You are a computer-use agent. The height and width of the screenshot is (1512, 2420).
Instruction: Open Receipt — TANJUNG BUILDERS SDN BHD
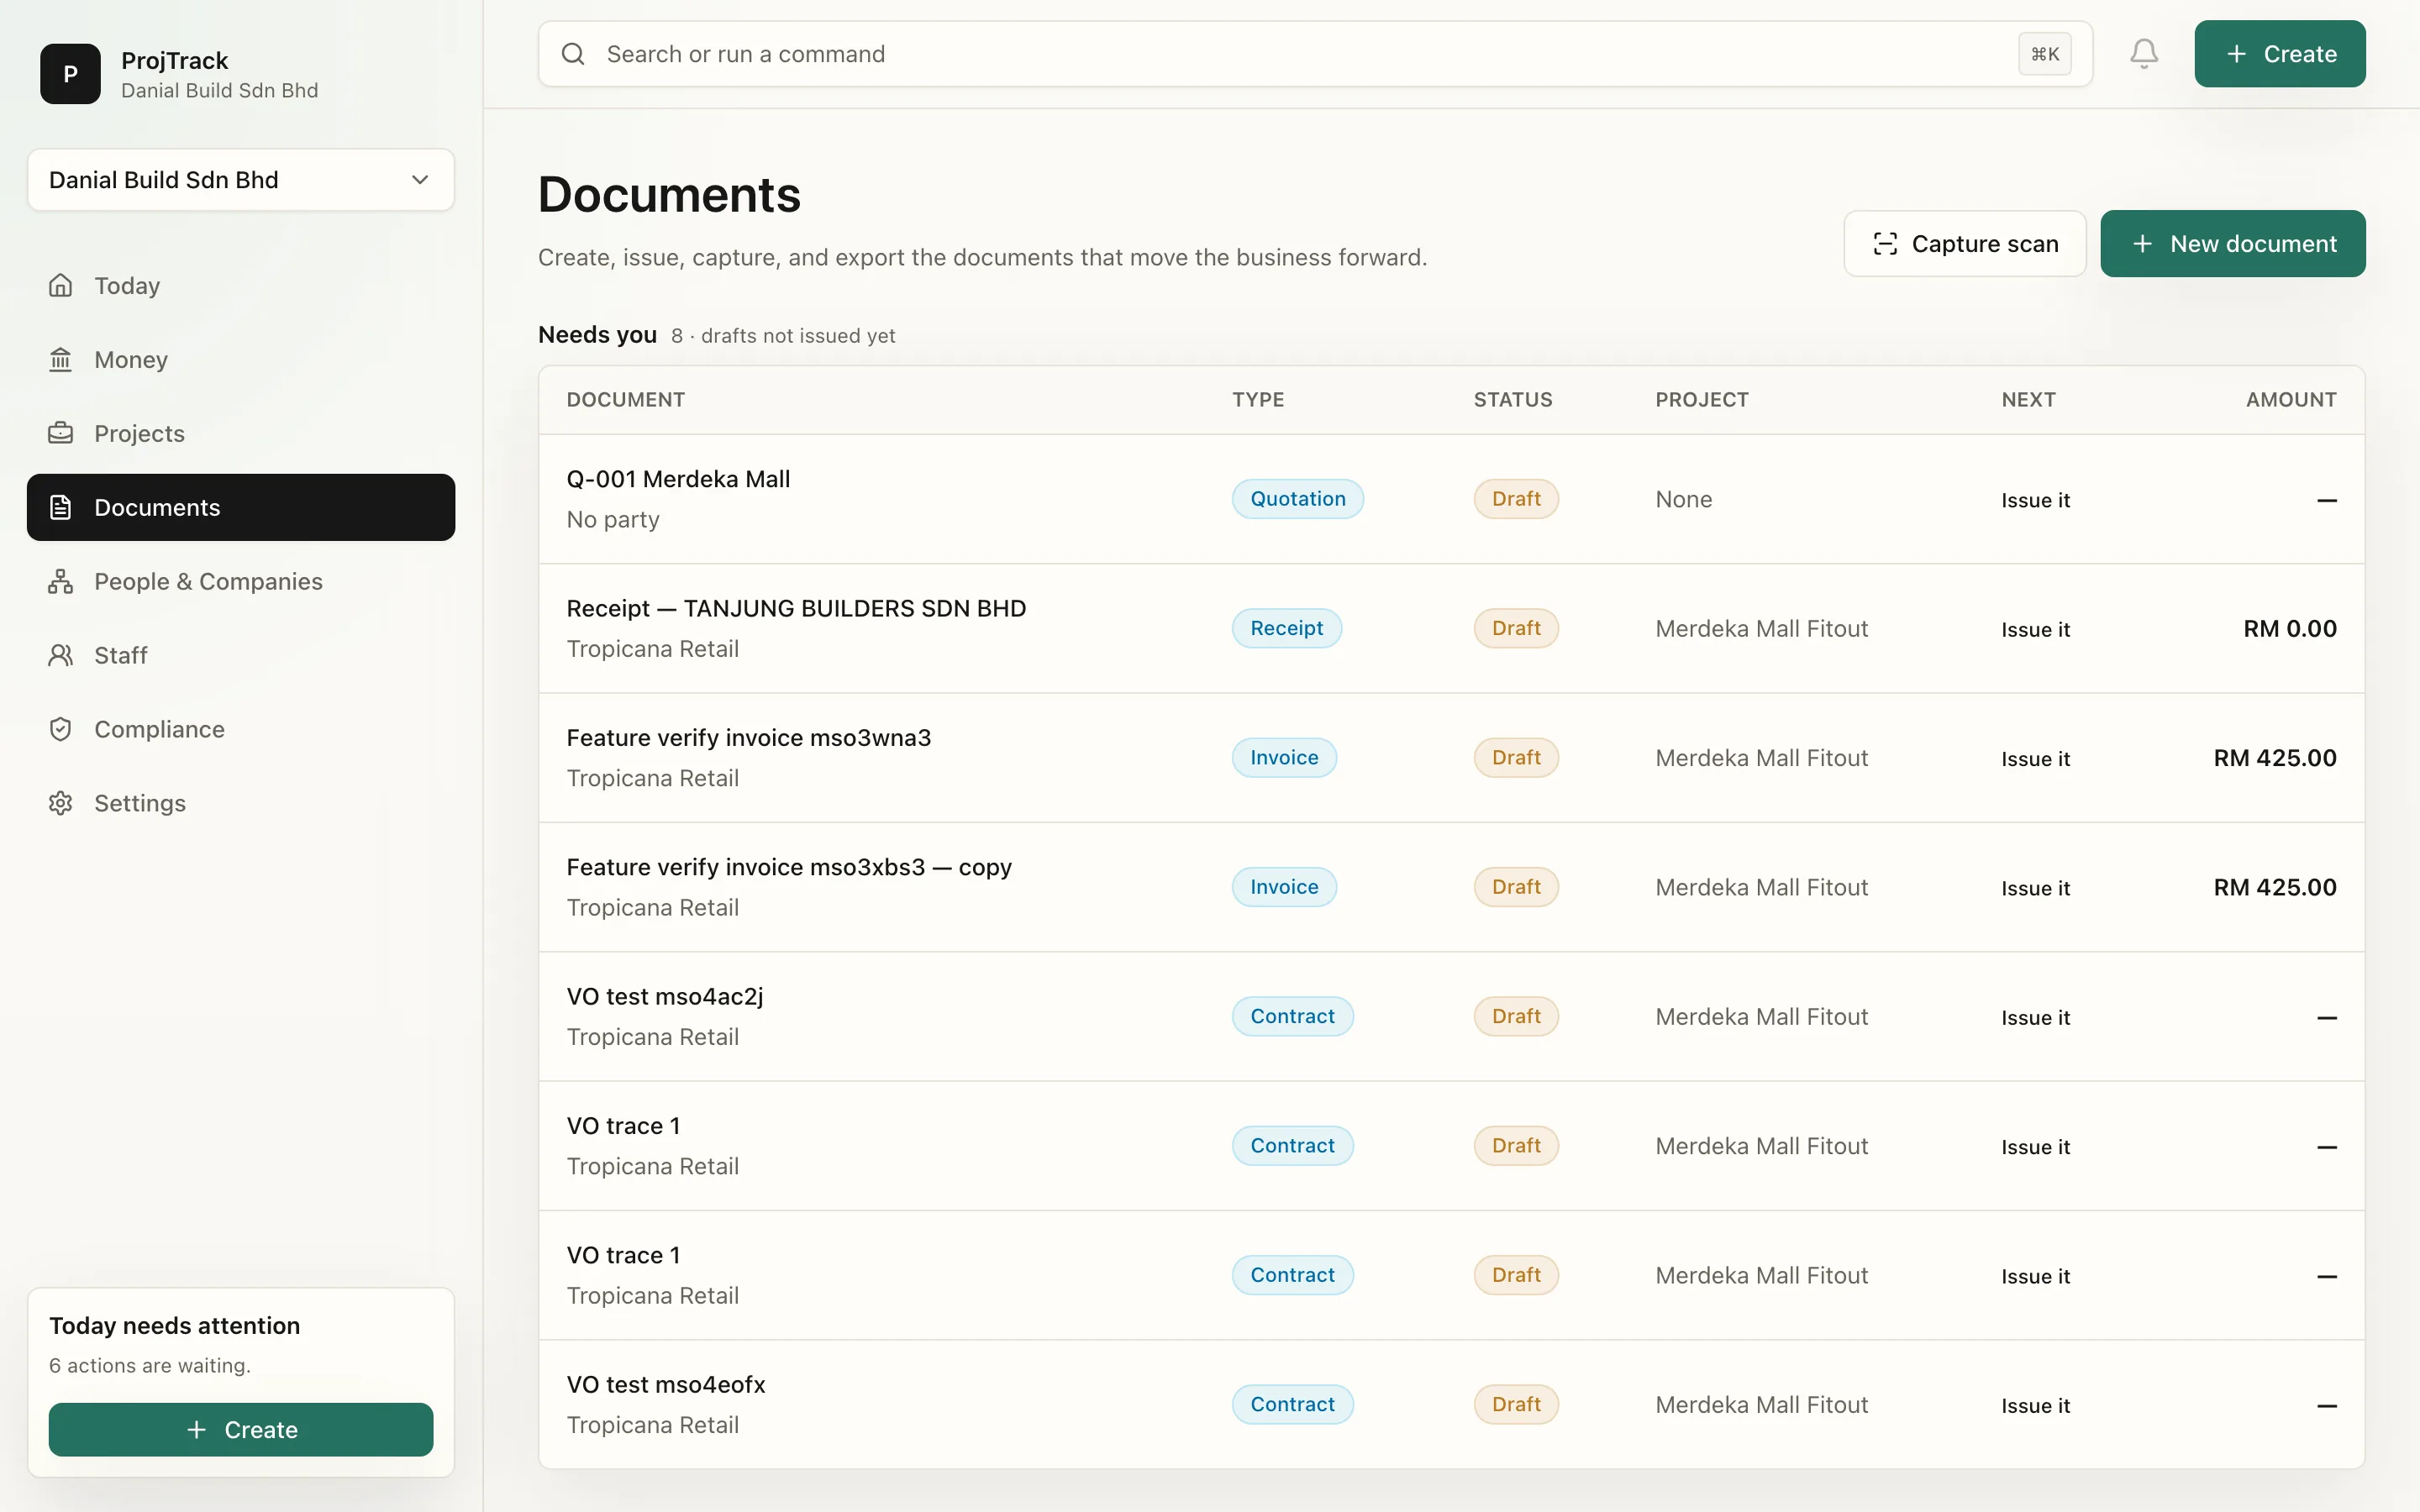[x=796, y=608]
